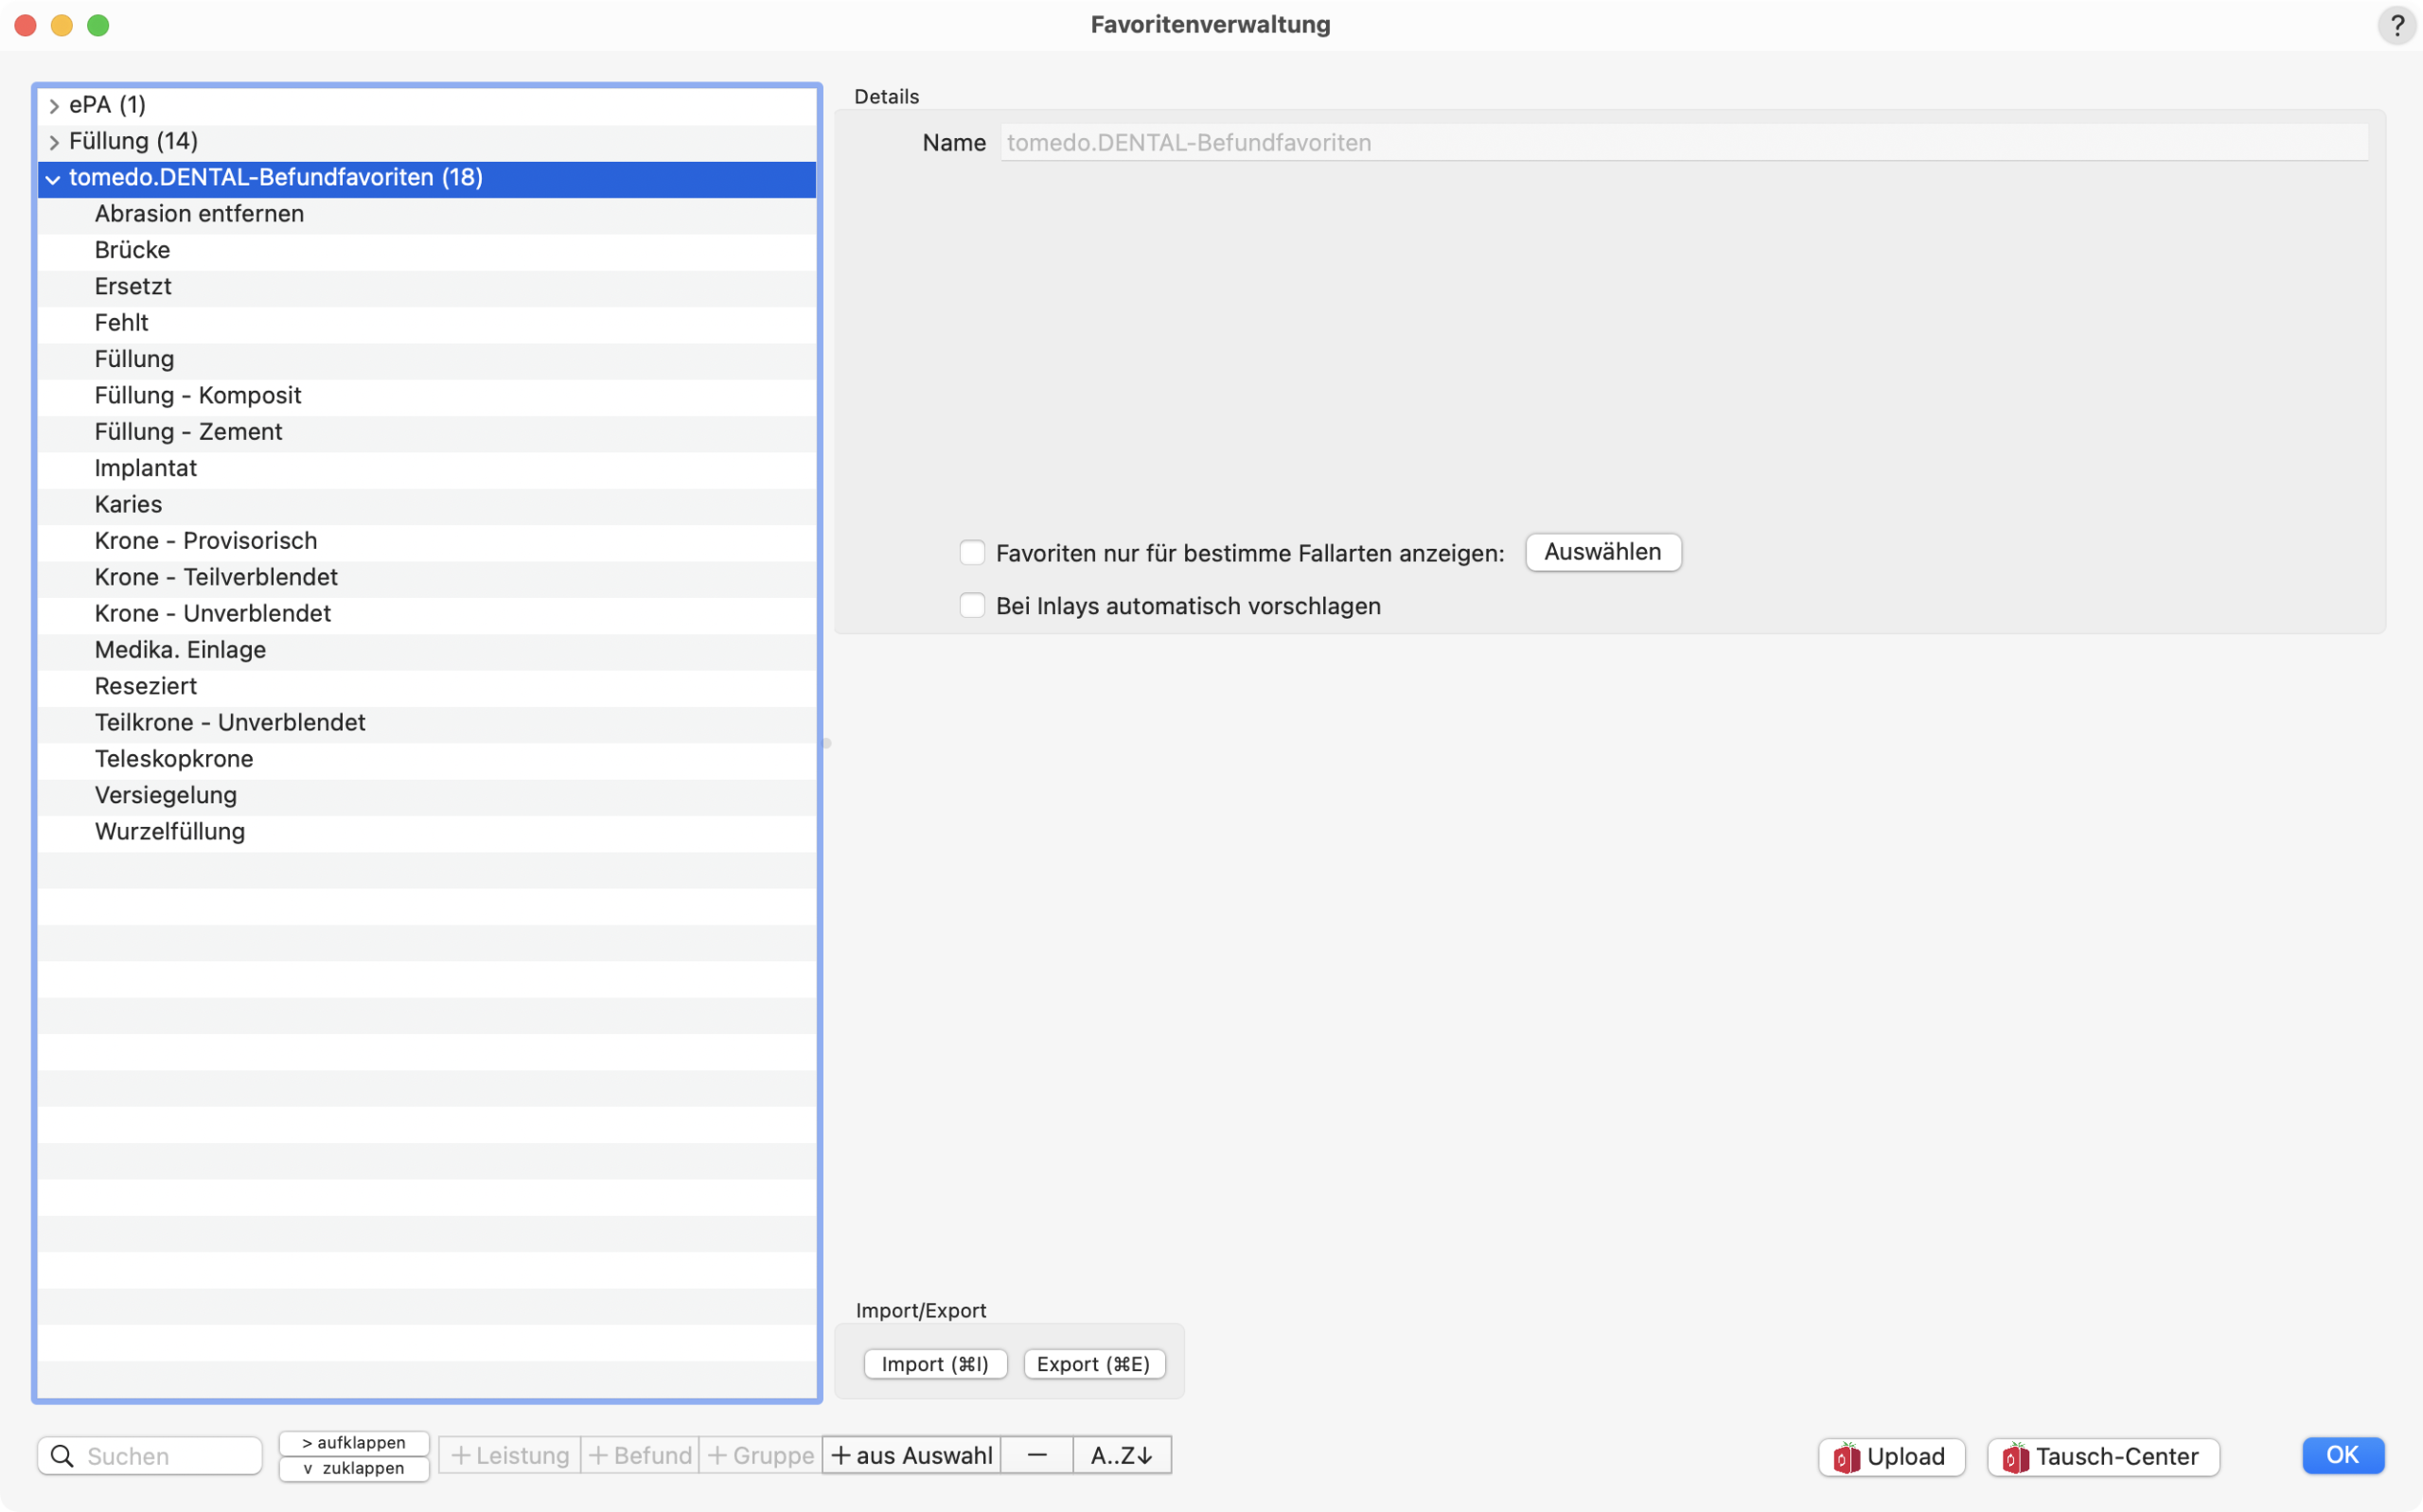The image size is (2423, 1512).
Task: Click the Export button
Action: (x=1093, y=1364)
